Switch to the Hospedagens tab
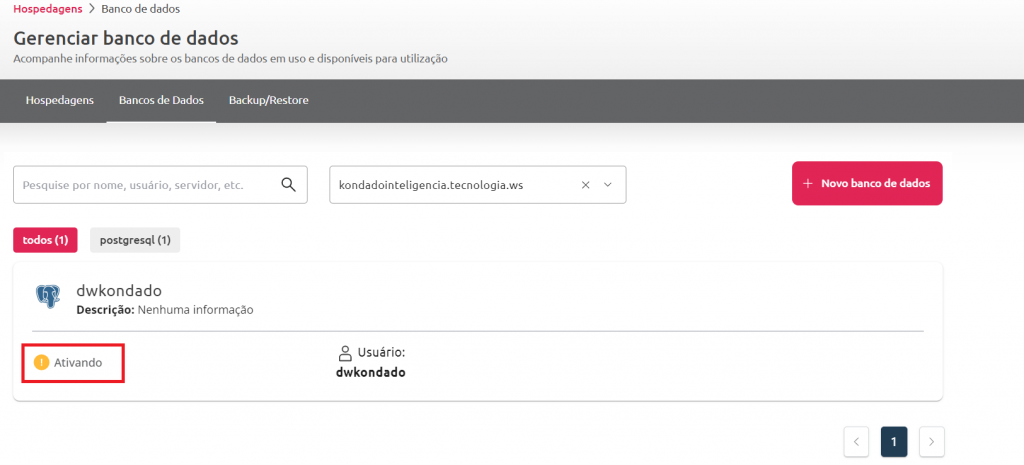 (60, 101)
